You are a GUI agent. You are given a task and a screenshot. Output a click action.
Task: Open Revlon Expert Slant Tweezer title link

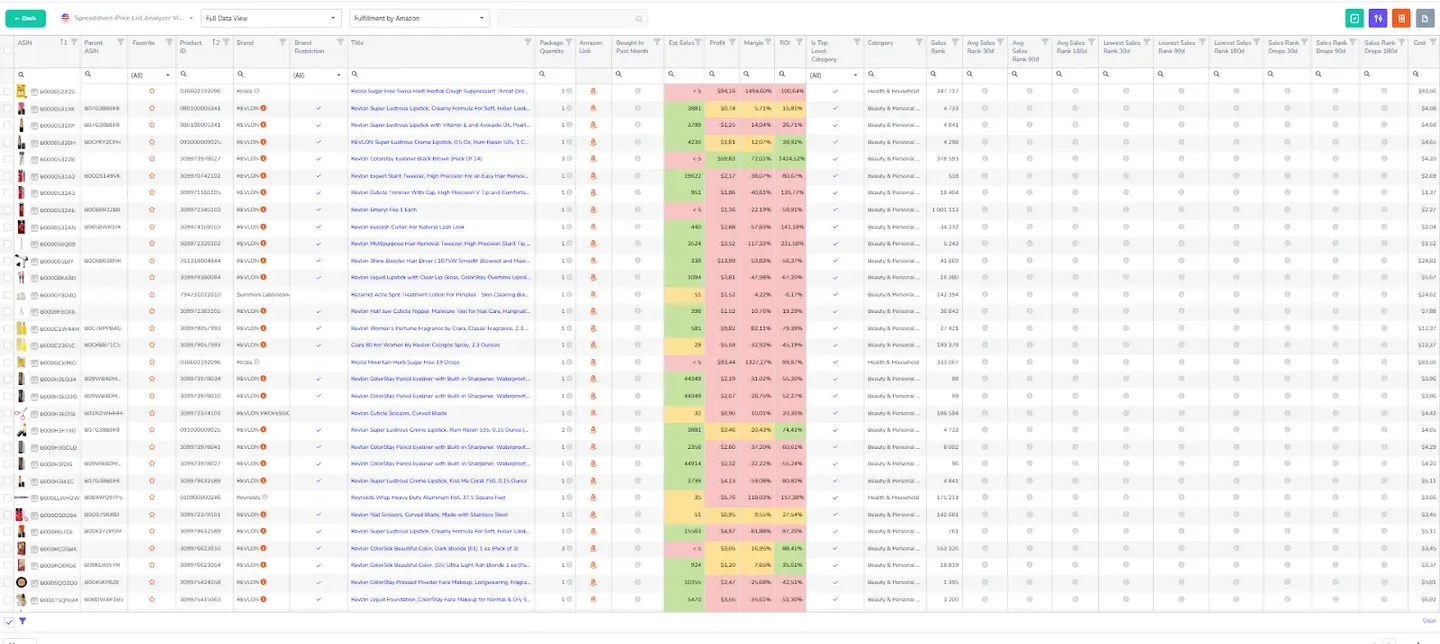(441, 175)
